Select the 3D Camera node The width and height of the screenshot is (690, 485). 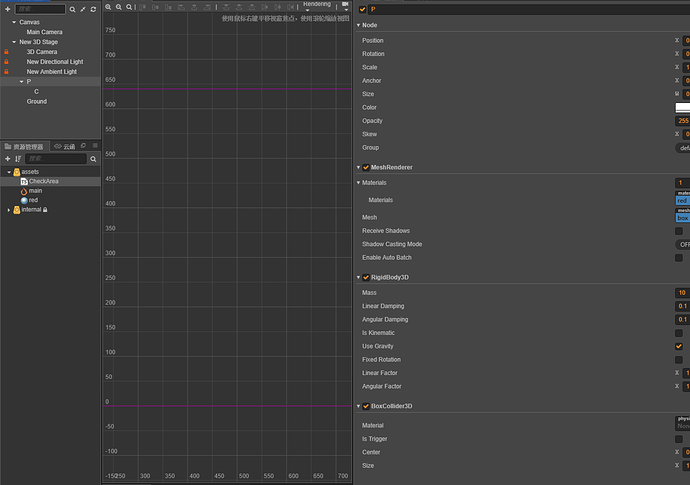point(42,52)
